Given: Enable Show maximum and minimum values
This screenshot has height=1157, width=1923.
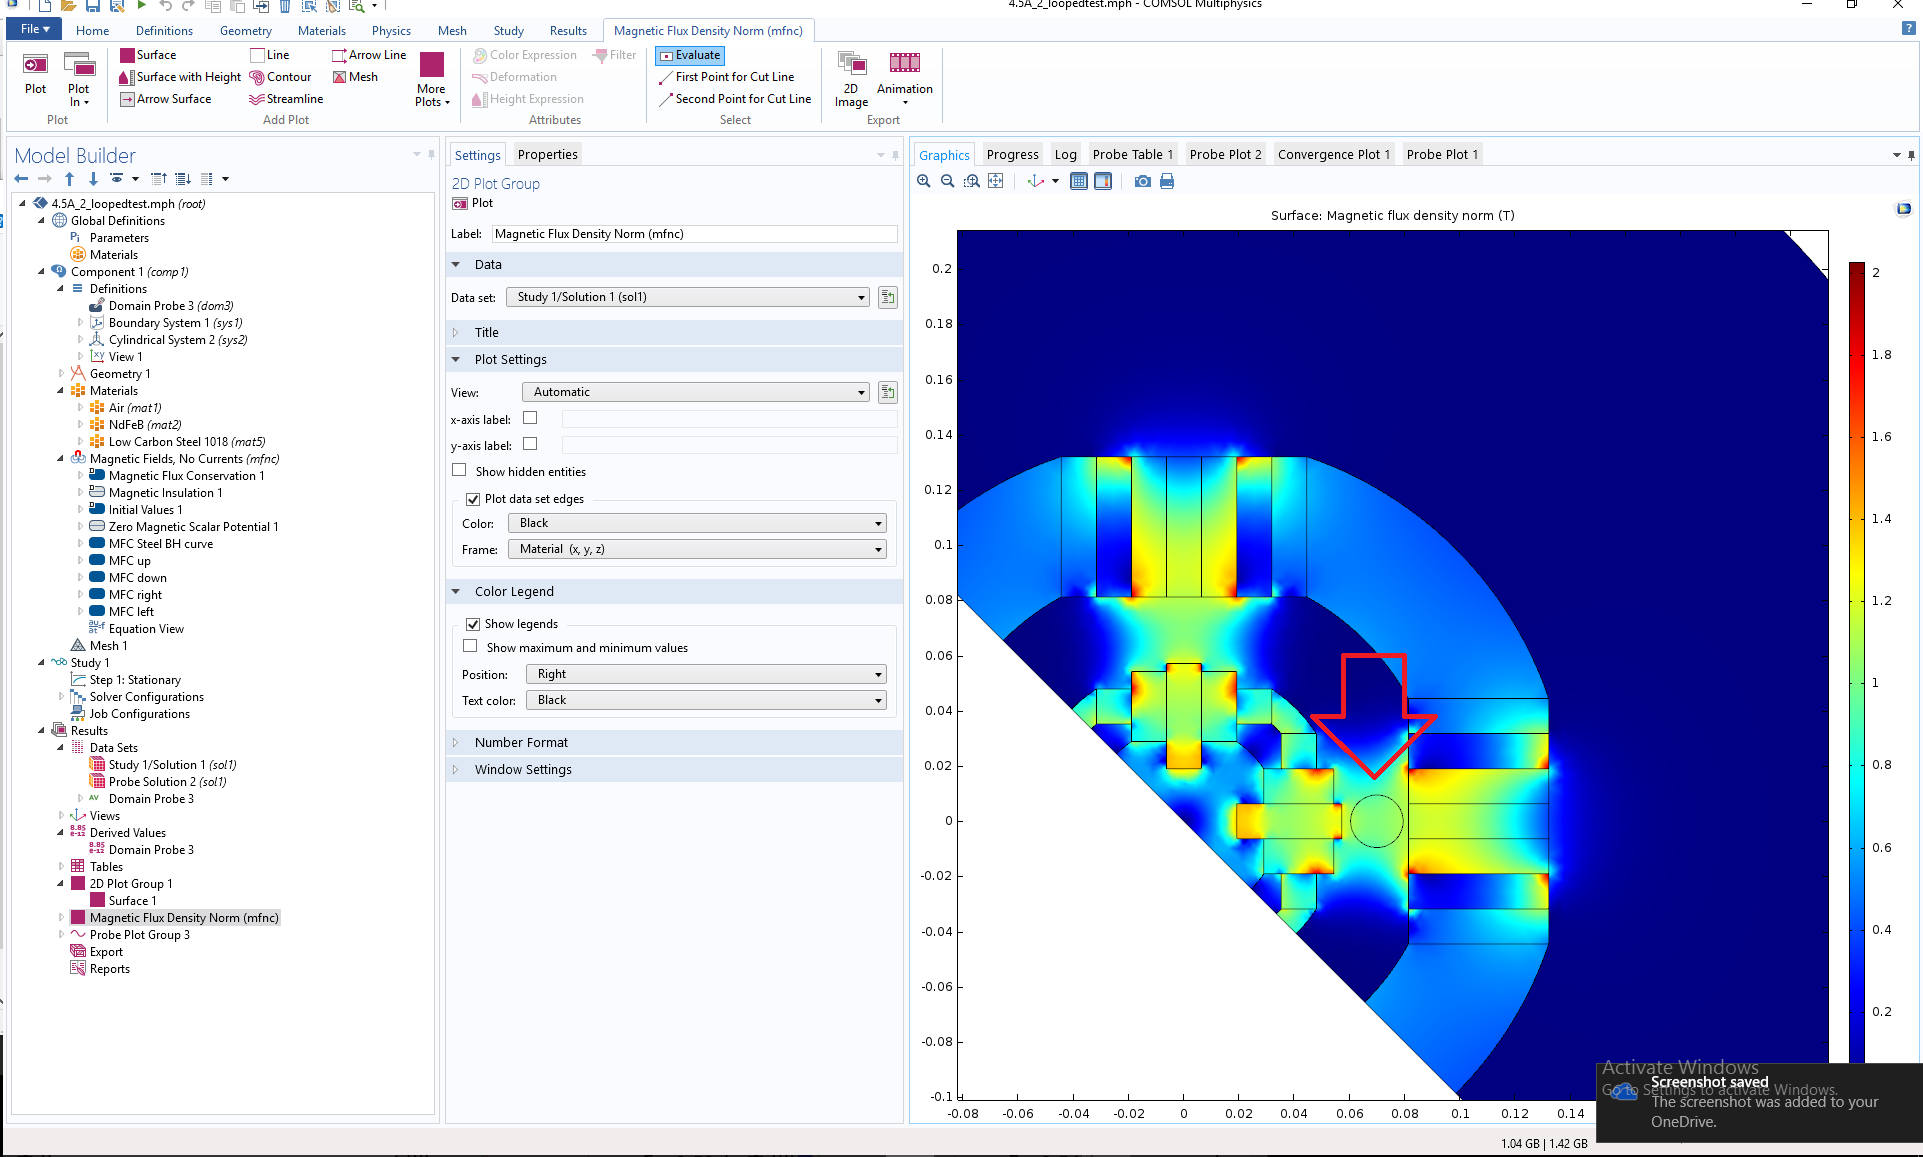Looking at the screenshot, I should tap(470, 647).
